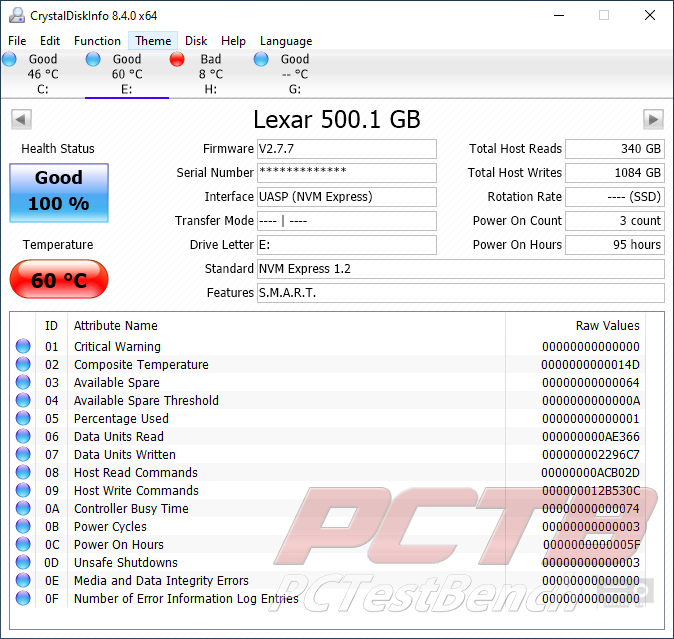Click the Transfer Mode field
Screen dimensions: 674x639
[x=347, y=221]
